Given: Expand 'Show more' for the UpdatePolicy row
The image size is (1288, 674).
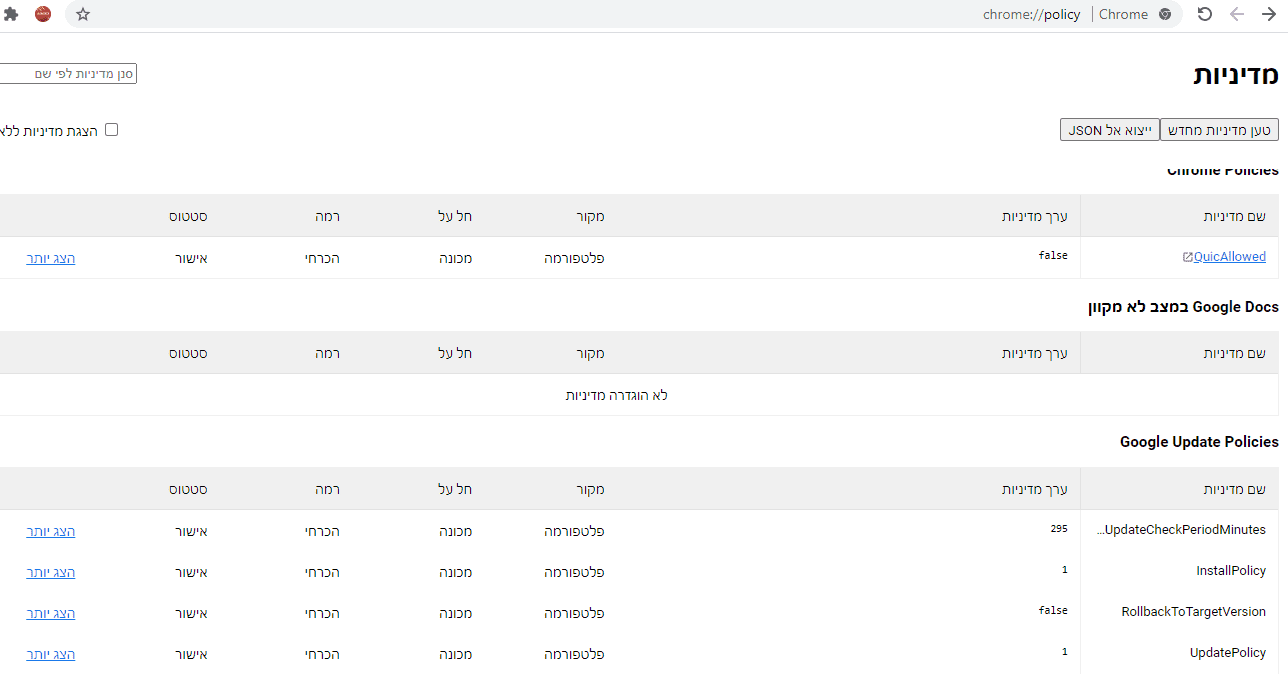Looking at the screenshot, I should point(51,654).
